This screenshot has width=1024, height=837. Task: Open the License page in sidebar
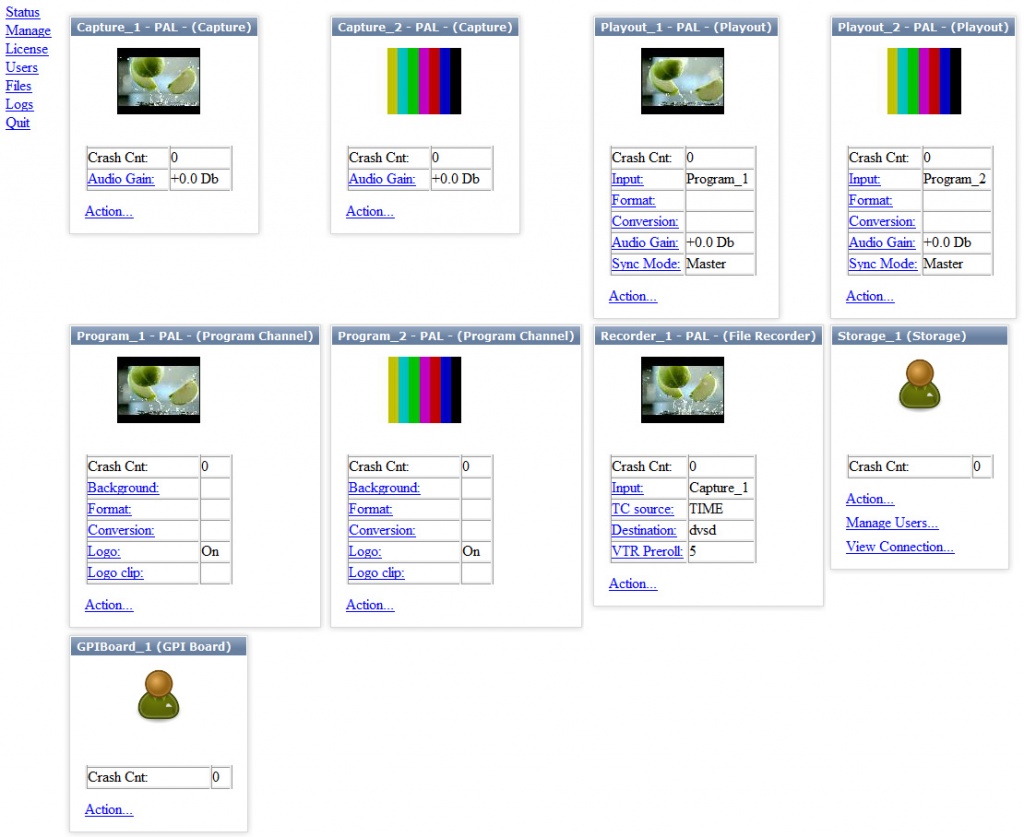click(27, 48)
